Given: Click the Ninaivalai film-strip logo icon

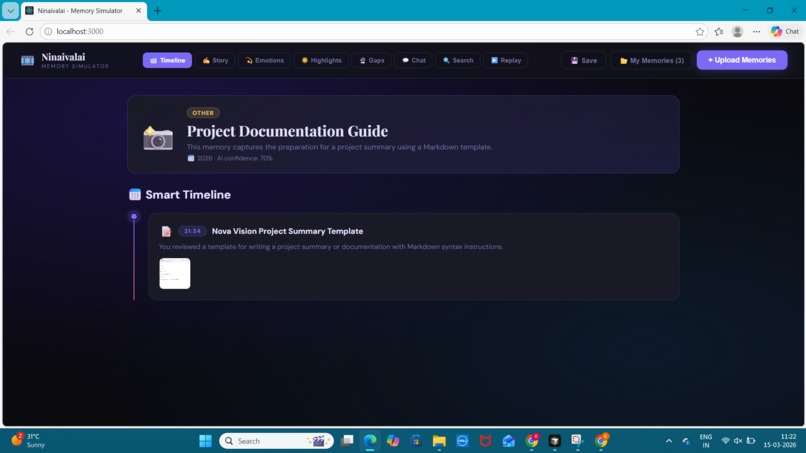Looking at the screenshot, I should click(27, 60).
